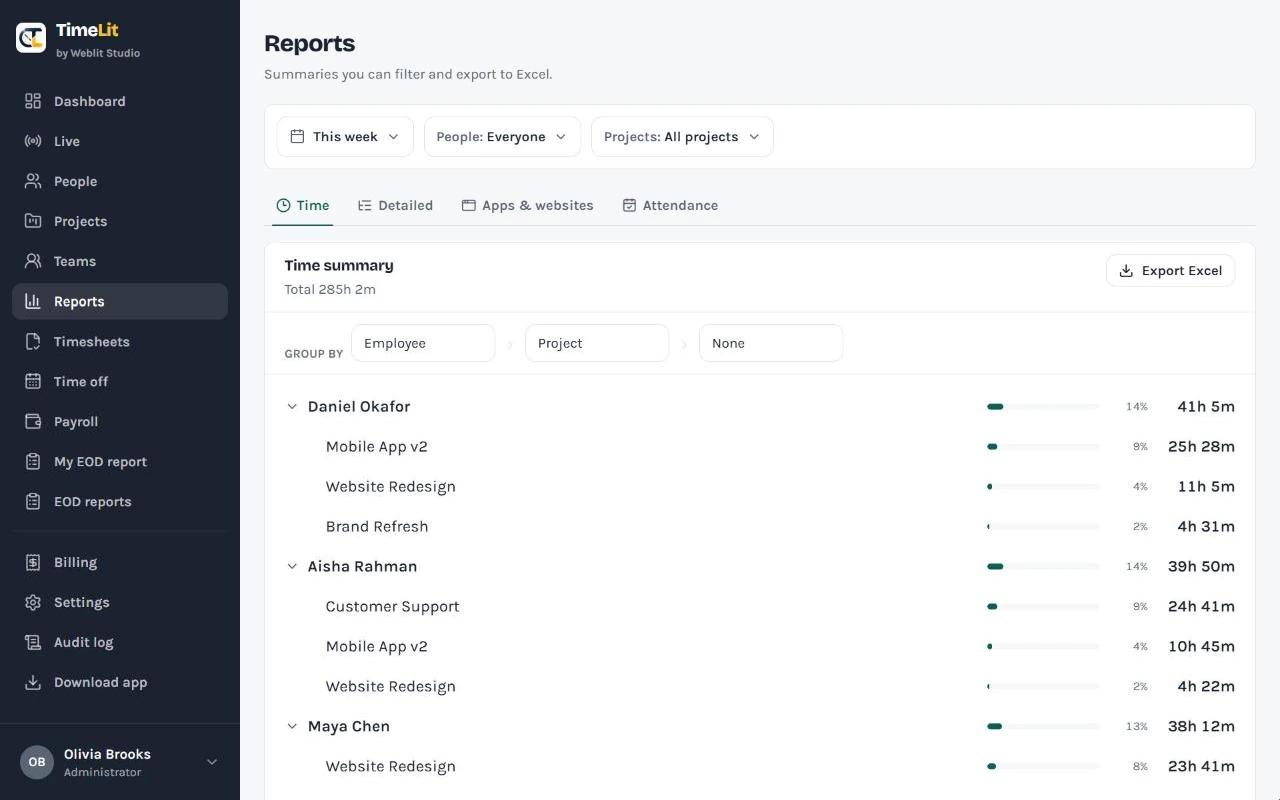Click the Settings gear icon

pos(33,602)
